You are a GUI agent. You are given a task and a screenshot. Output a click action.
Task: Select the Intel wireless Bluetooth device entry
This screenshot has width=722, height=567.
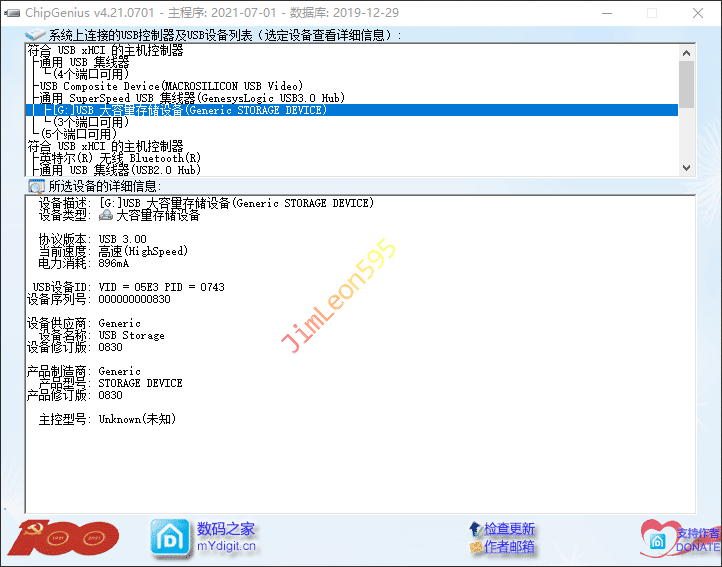[120, 158]
